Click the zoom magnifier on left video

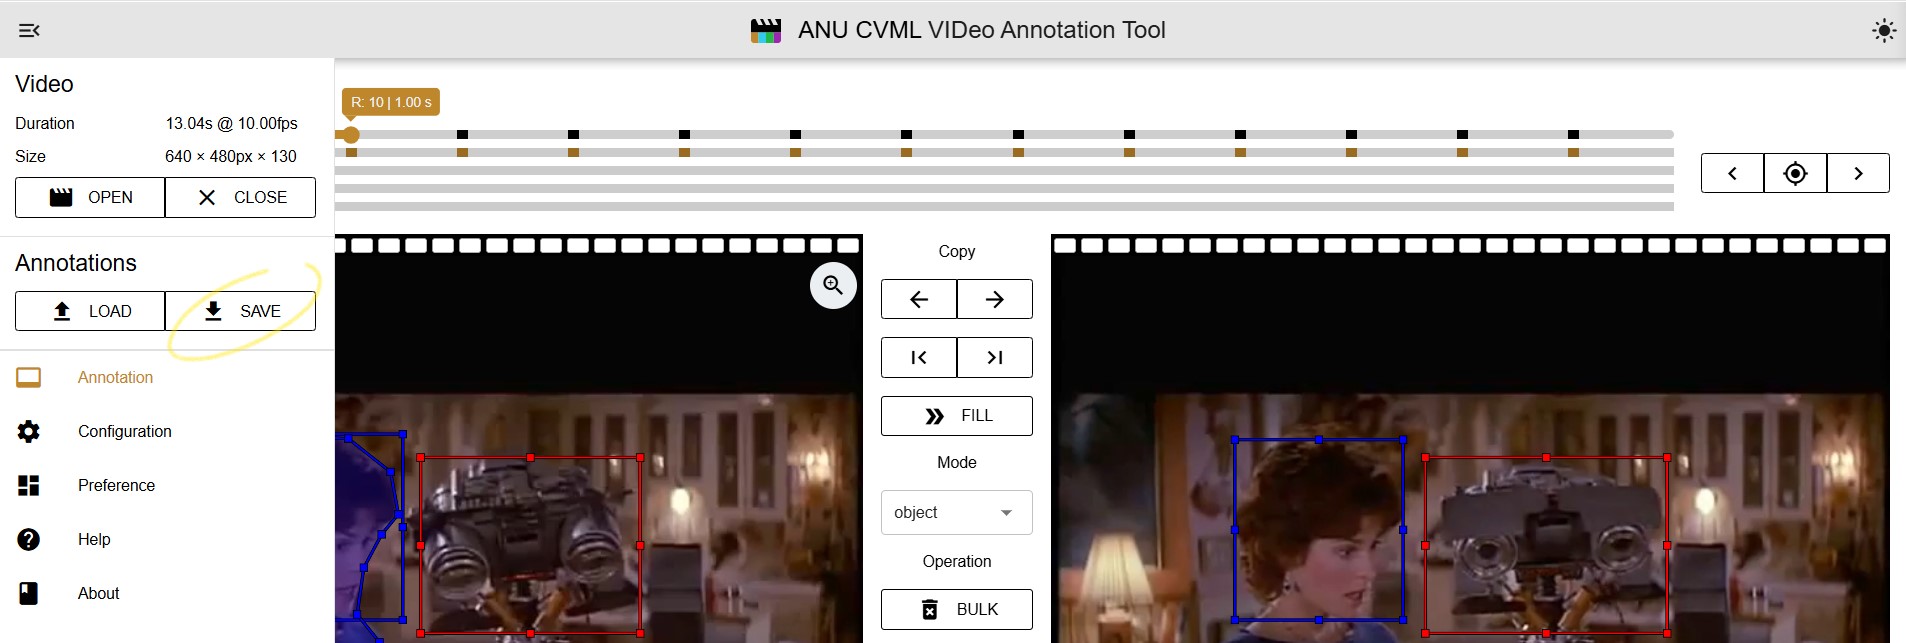[x=832, y=286]
